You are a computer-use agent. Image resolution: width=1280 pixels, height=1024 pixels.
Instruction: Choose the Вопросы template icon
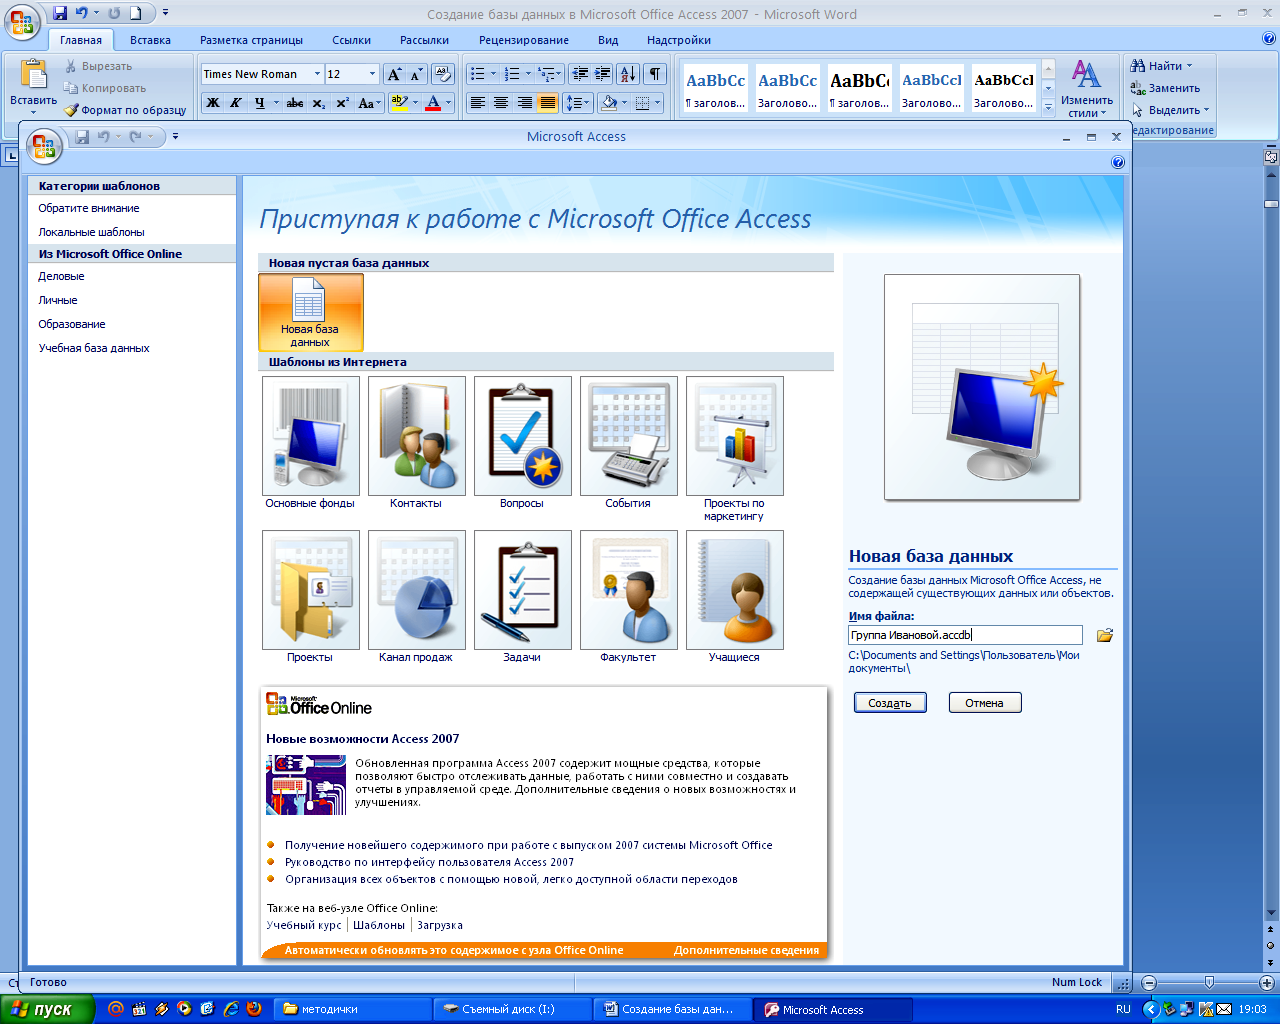(x=522, y=436)
